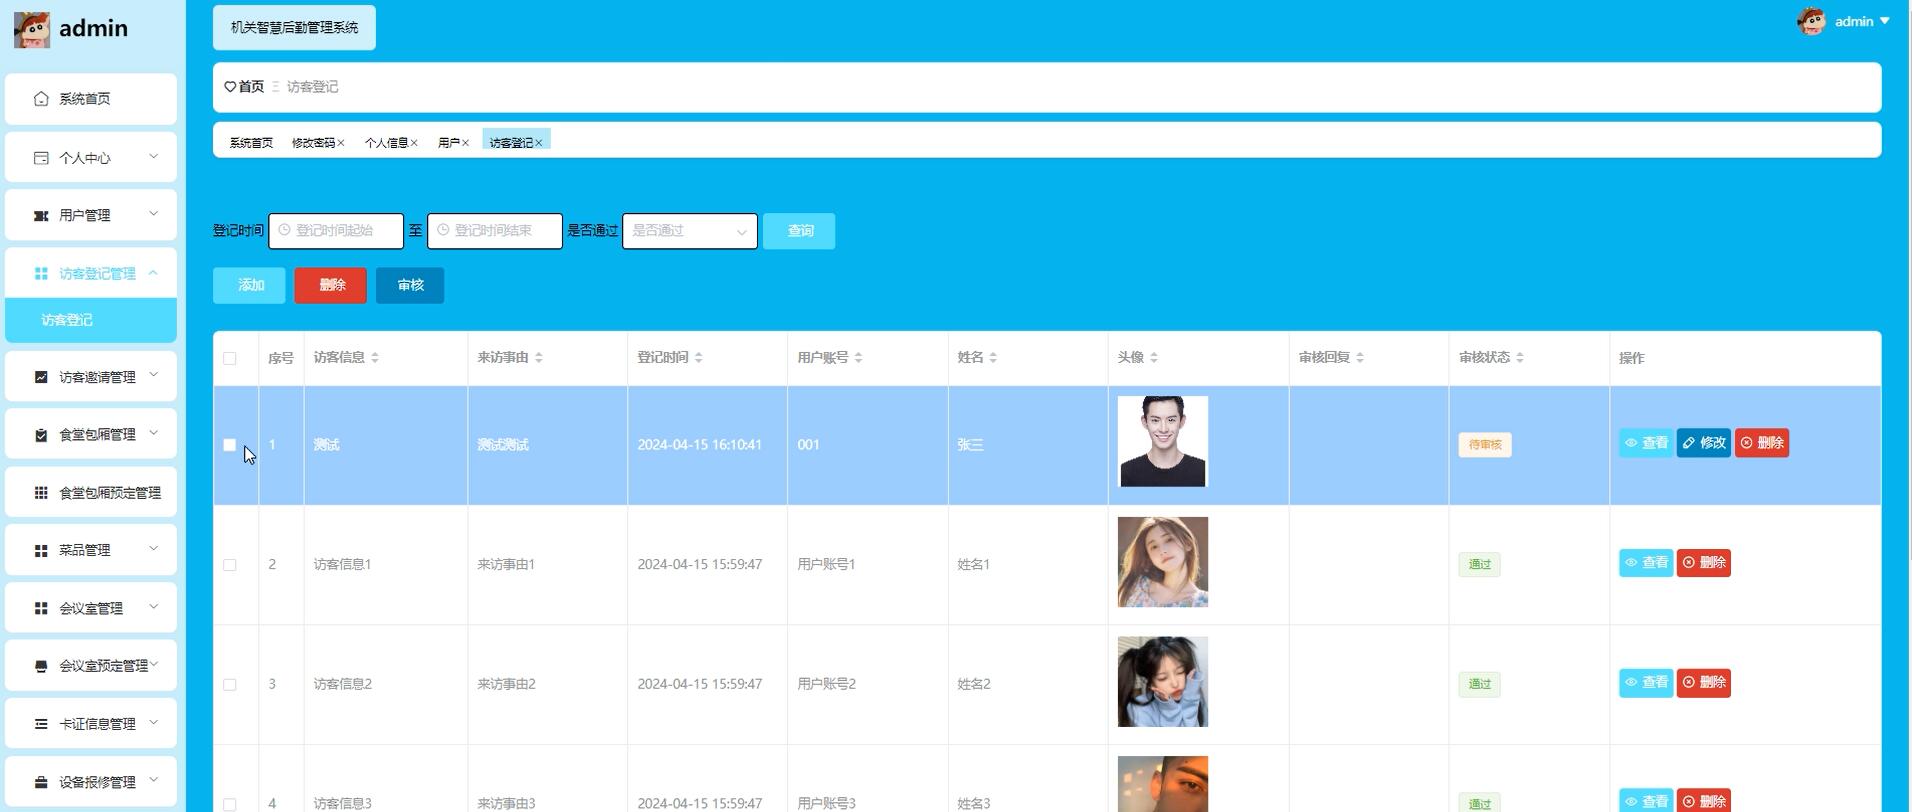The height and width of the screenshot is (812, 1912).
Task: Select the 访客登记 submenu item
Action: click(91, 320)
